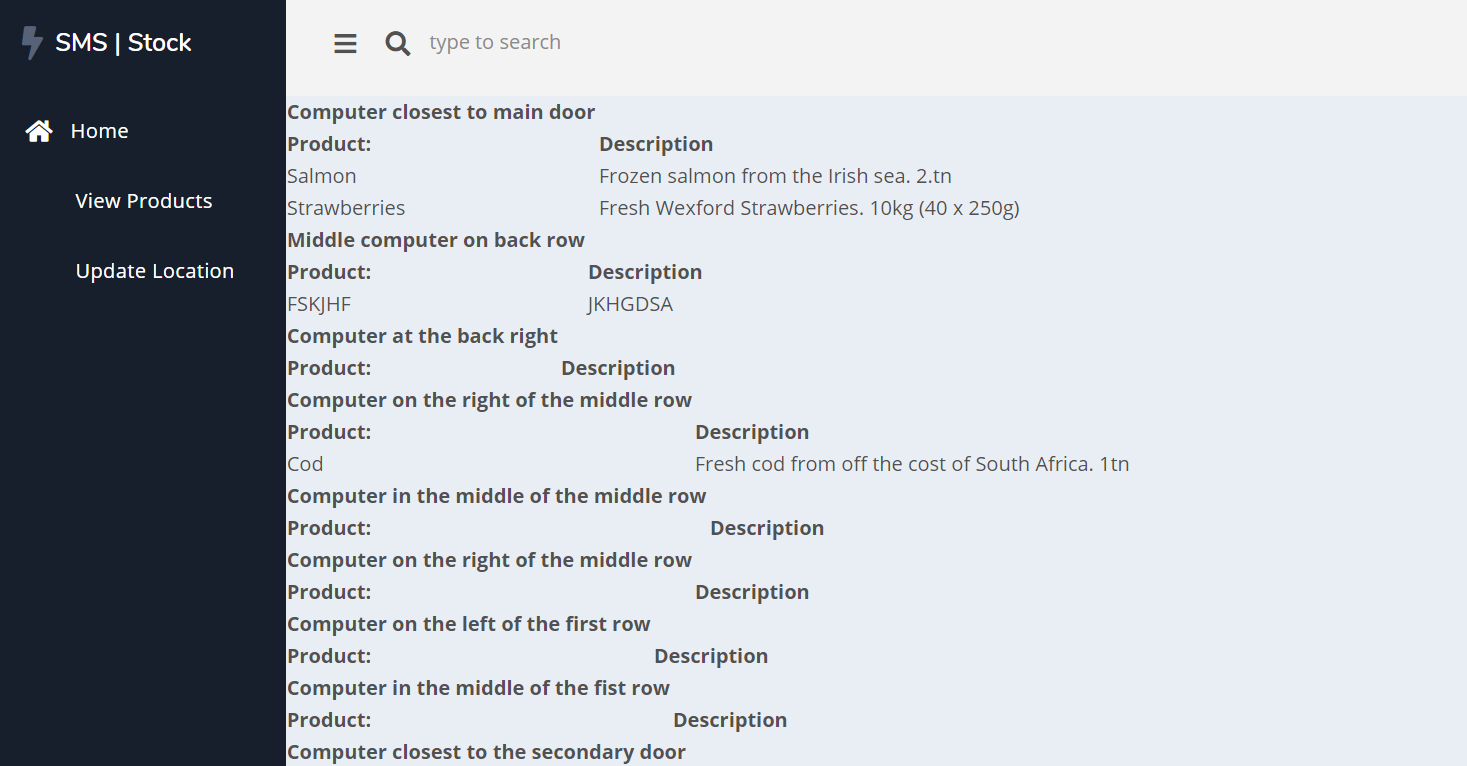Click the Home house icon

39,131
